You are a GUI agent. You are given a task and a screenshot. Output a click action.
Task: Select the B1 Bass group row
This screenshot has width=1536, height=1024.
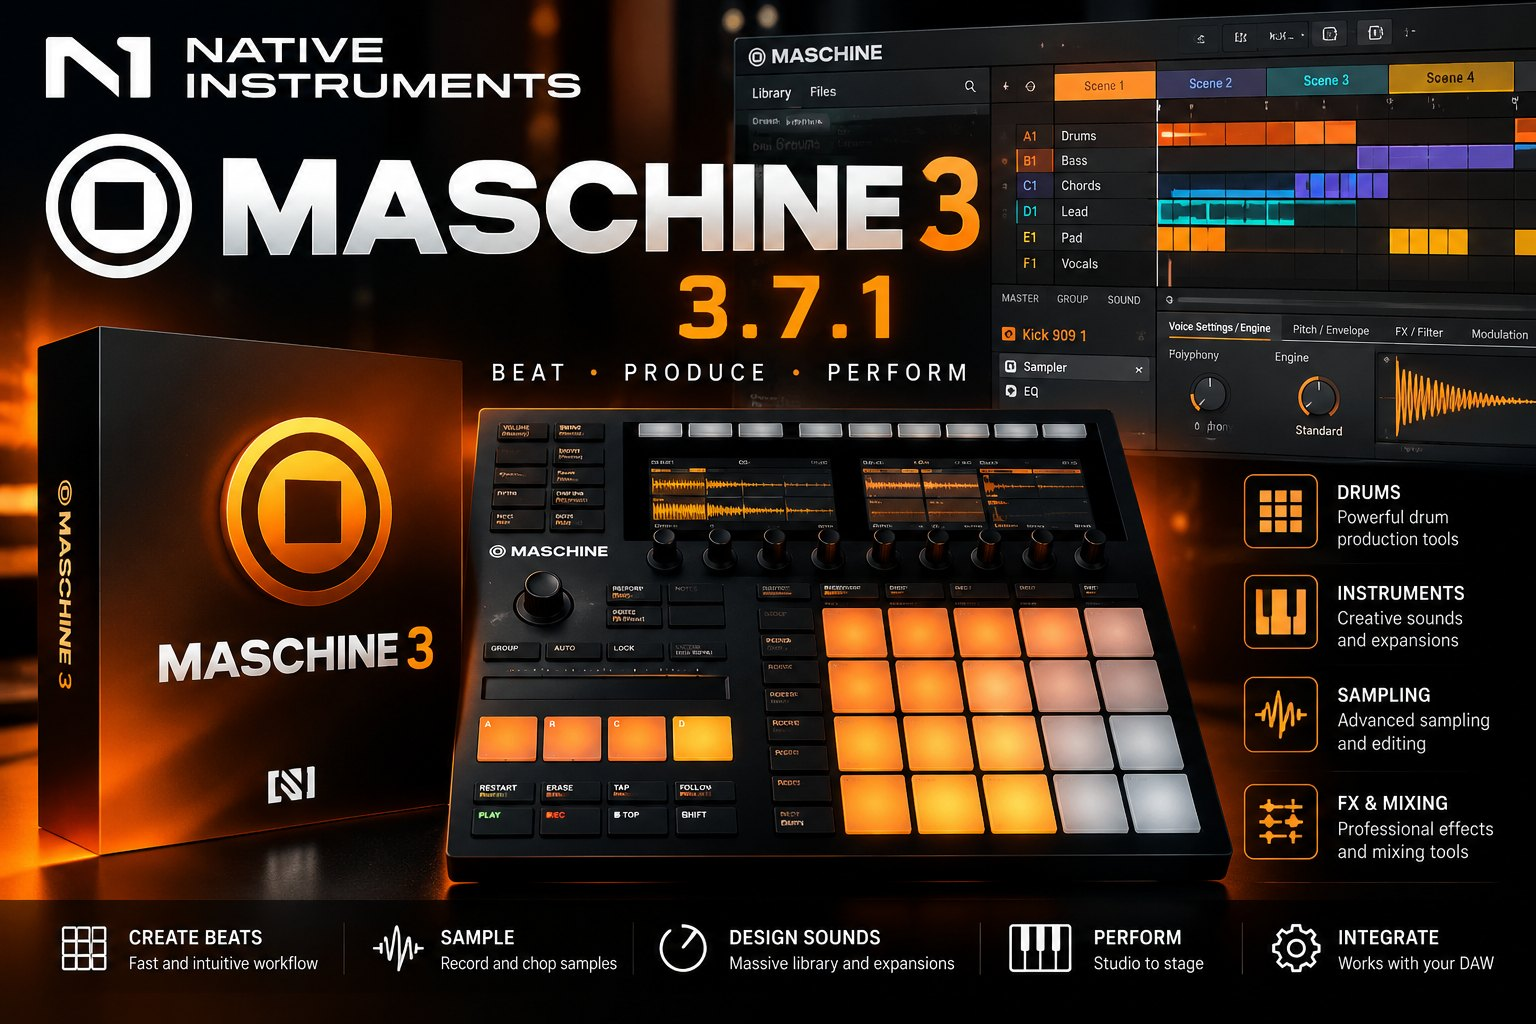click(x=1086, y=160)
